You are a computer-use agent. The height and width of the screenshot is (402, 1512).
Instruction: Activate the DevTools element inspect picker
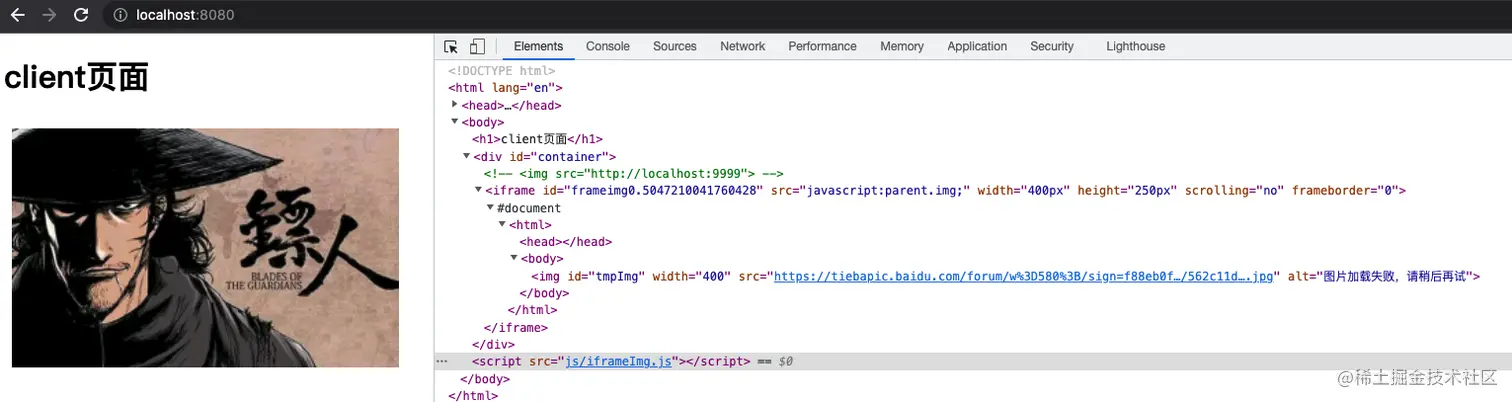tap(451, 46)
